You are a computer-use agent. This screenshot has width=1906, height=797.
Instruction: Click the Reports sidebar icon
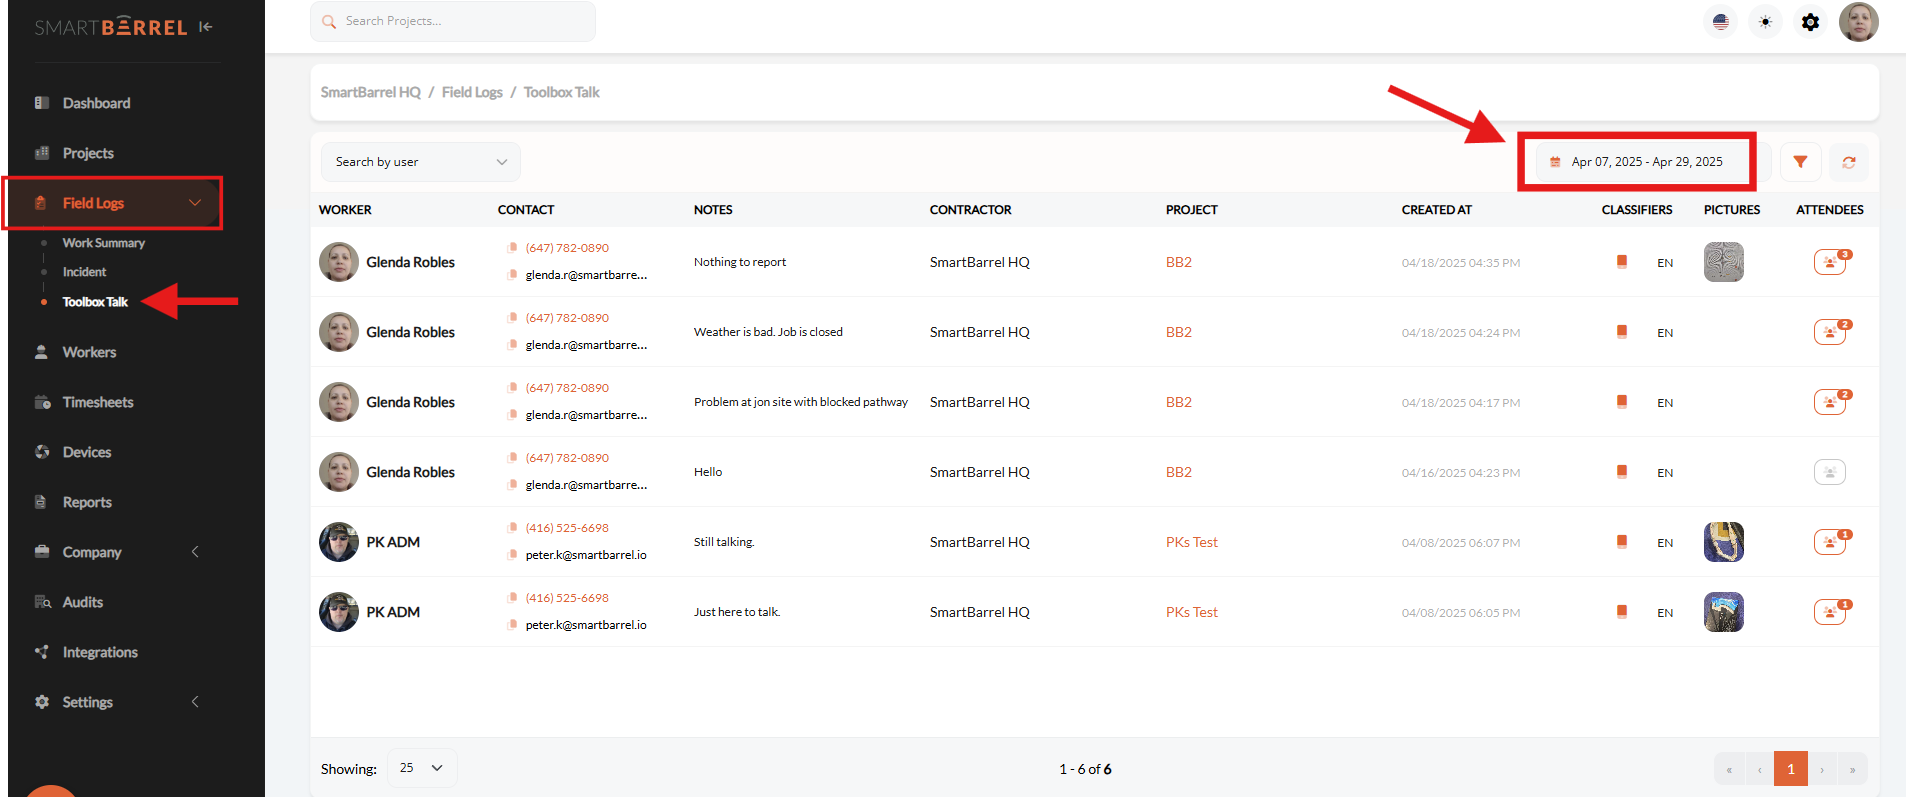tap(41, 502)
